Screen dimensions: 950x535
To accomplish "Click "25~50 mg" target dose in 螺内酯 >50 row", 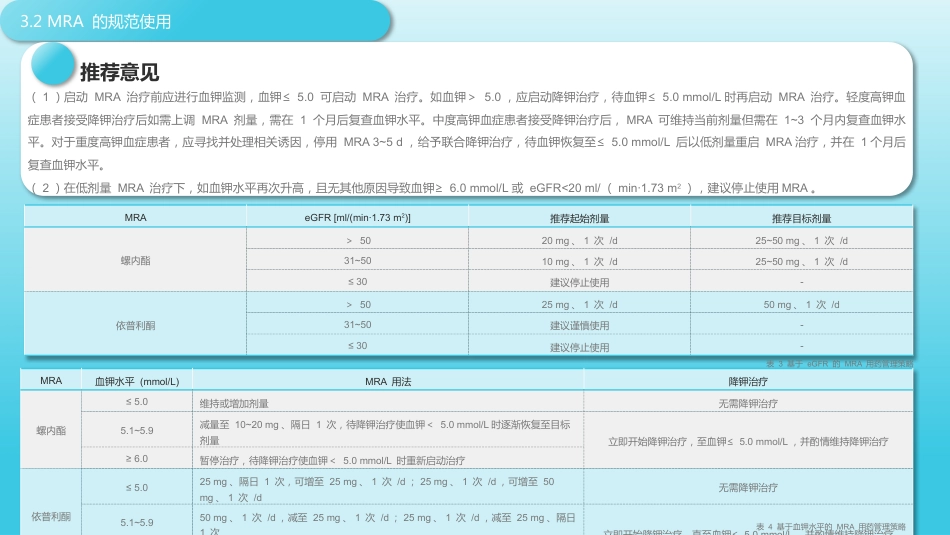I will coord(801,241).
